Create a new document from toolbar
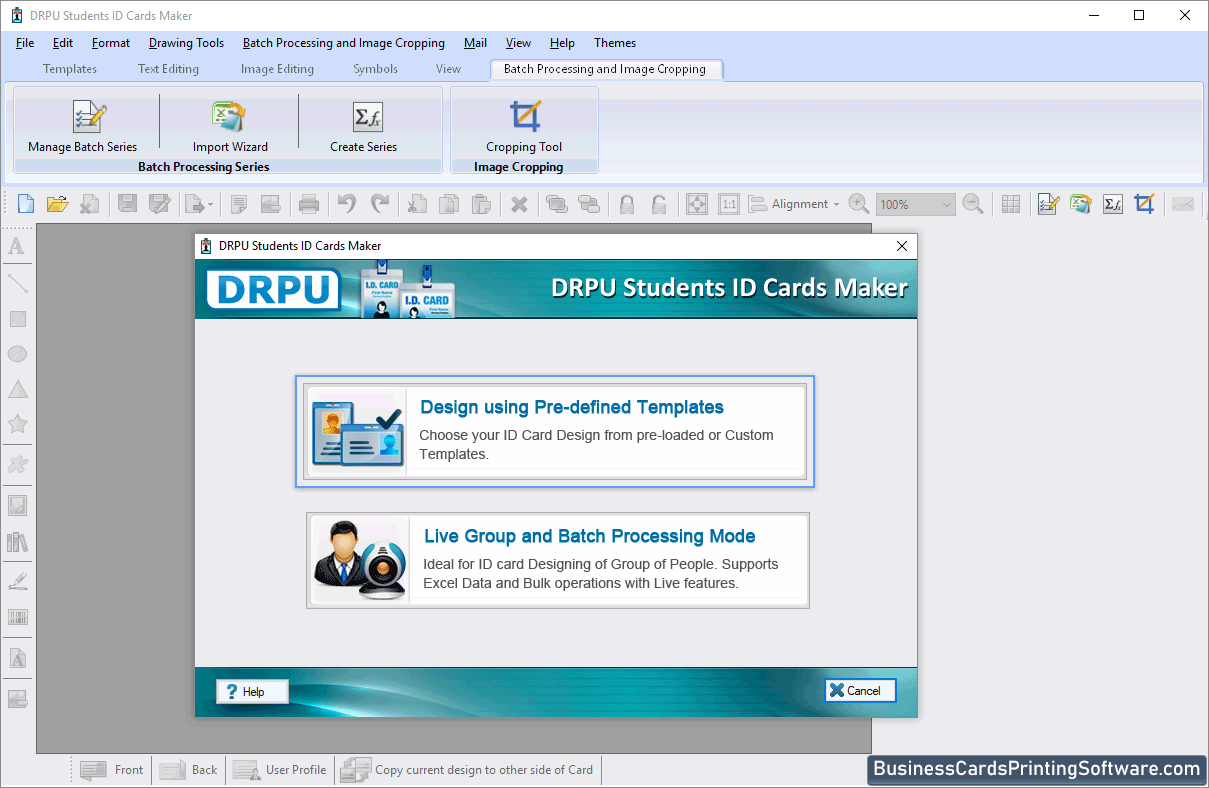Image resolution: width=1209 pixels, height=788 pixels. tap(26, 204)
